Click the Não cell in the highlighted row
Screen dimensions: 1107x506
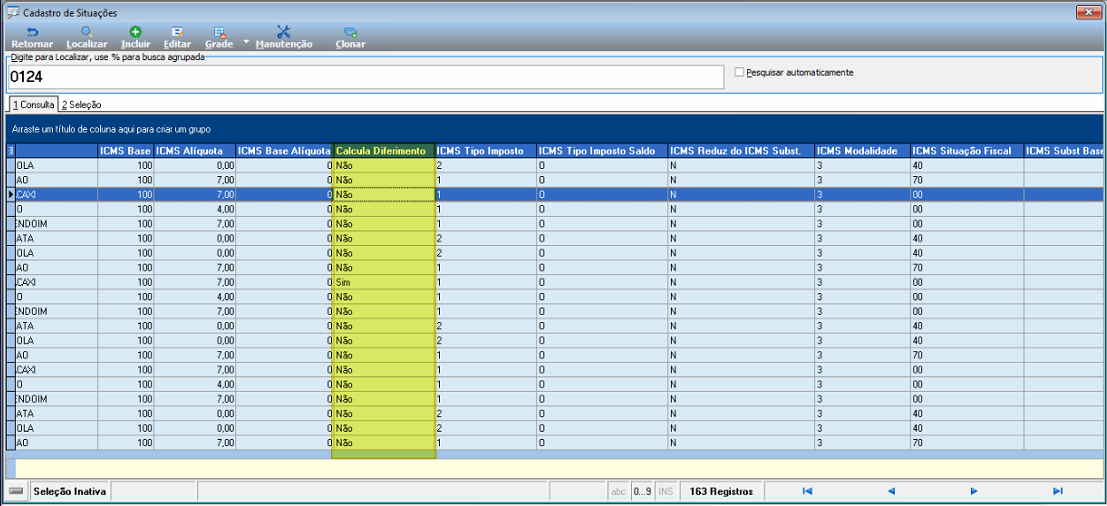pos(383,194)
